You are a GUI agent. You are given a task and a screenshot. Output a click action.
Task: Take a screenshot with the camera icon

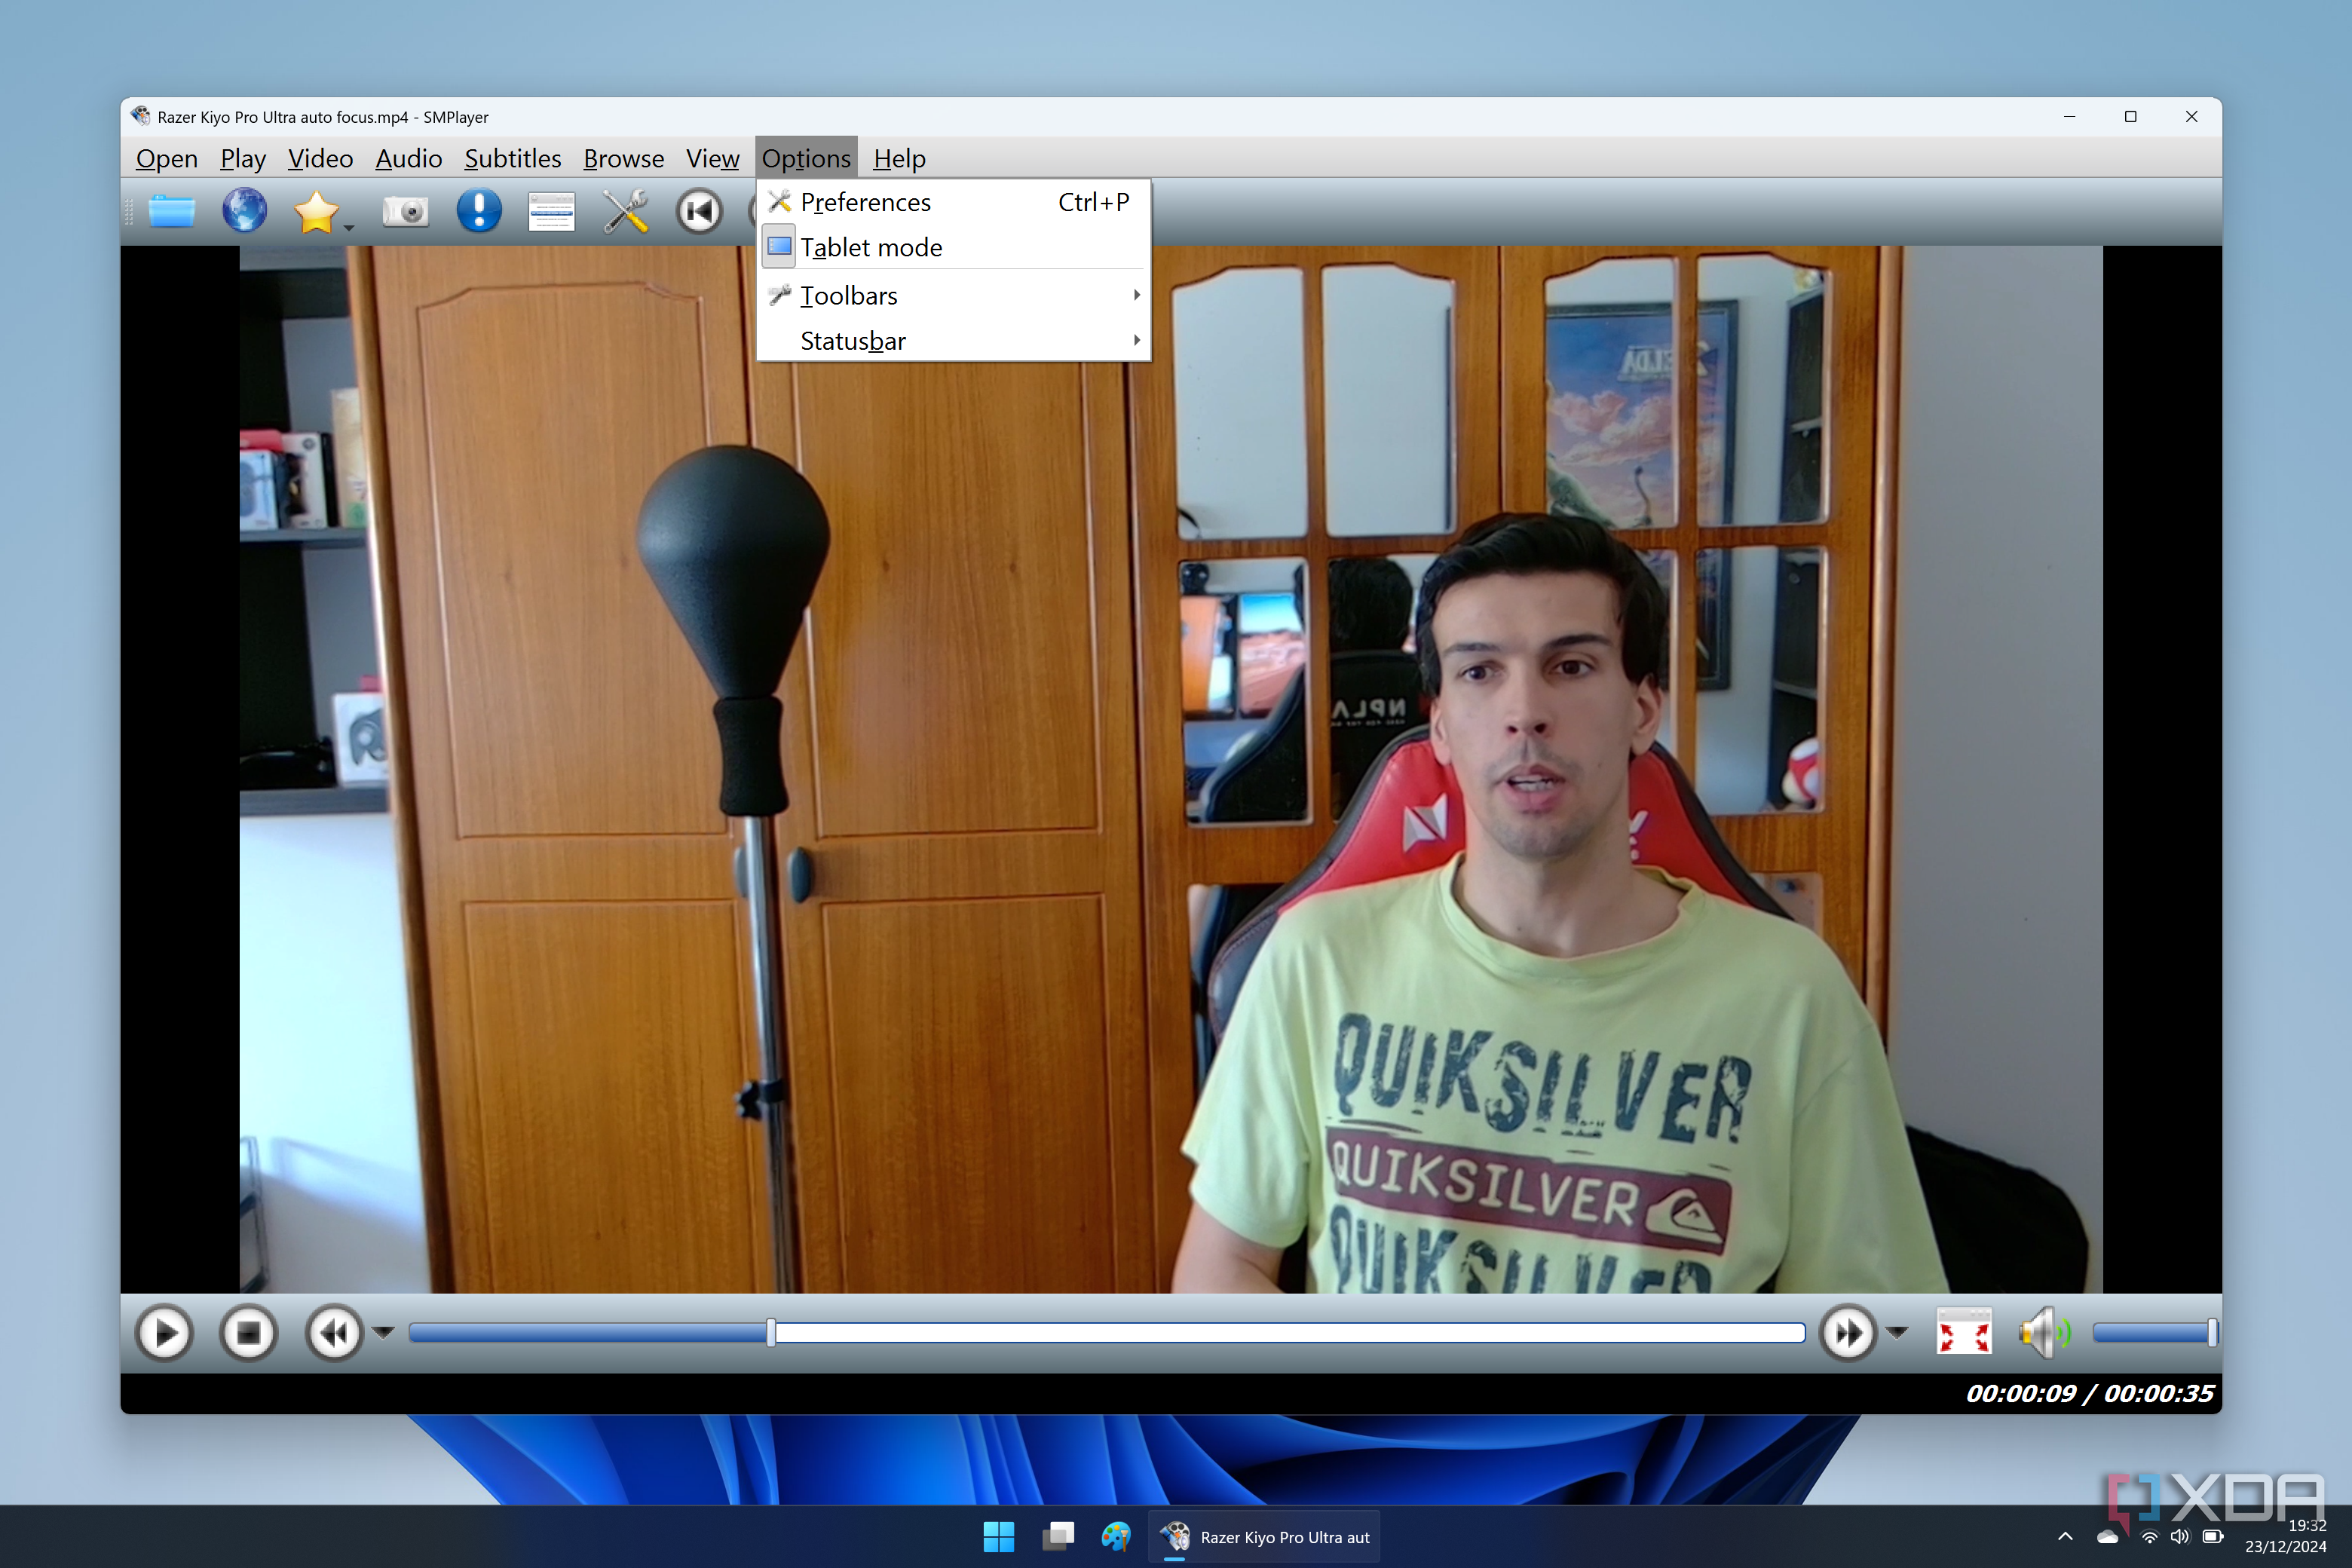point(405,211)
